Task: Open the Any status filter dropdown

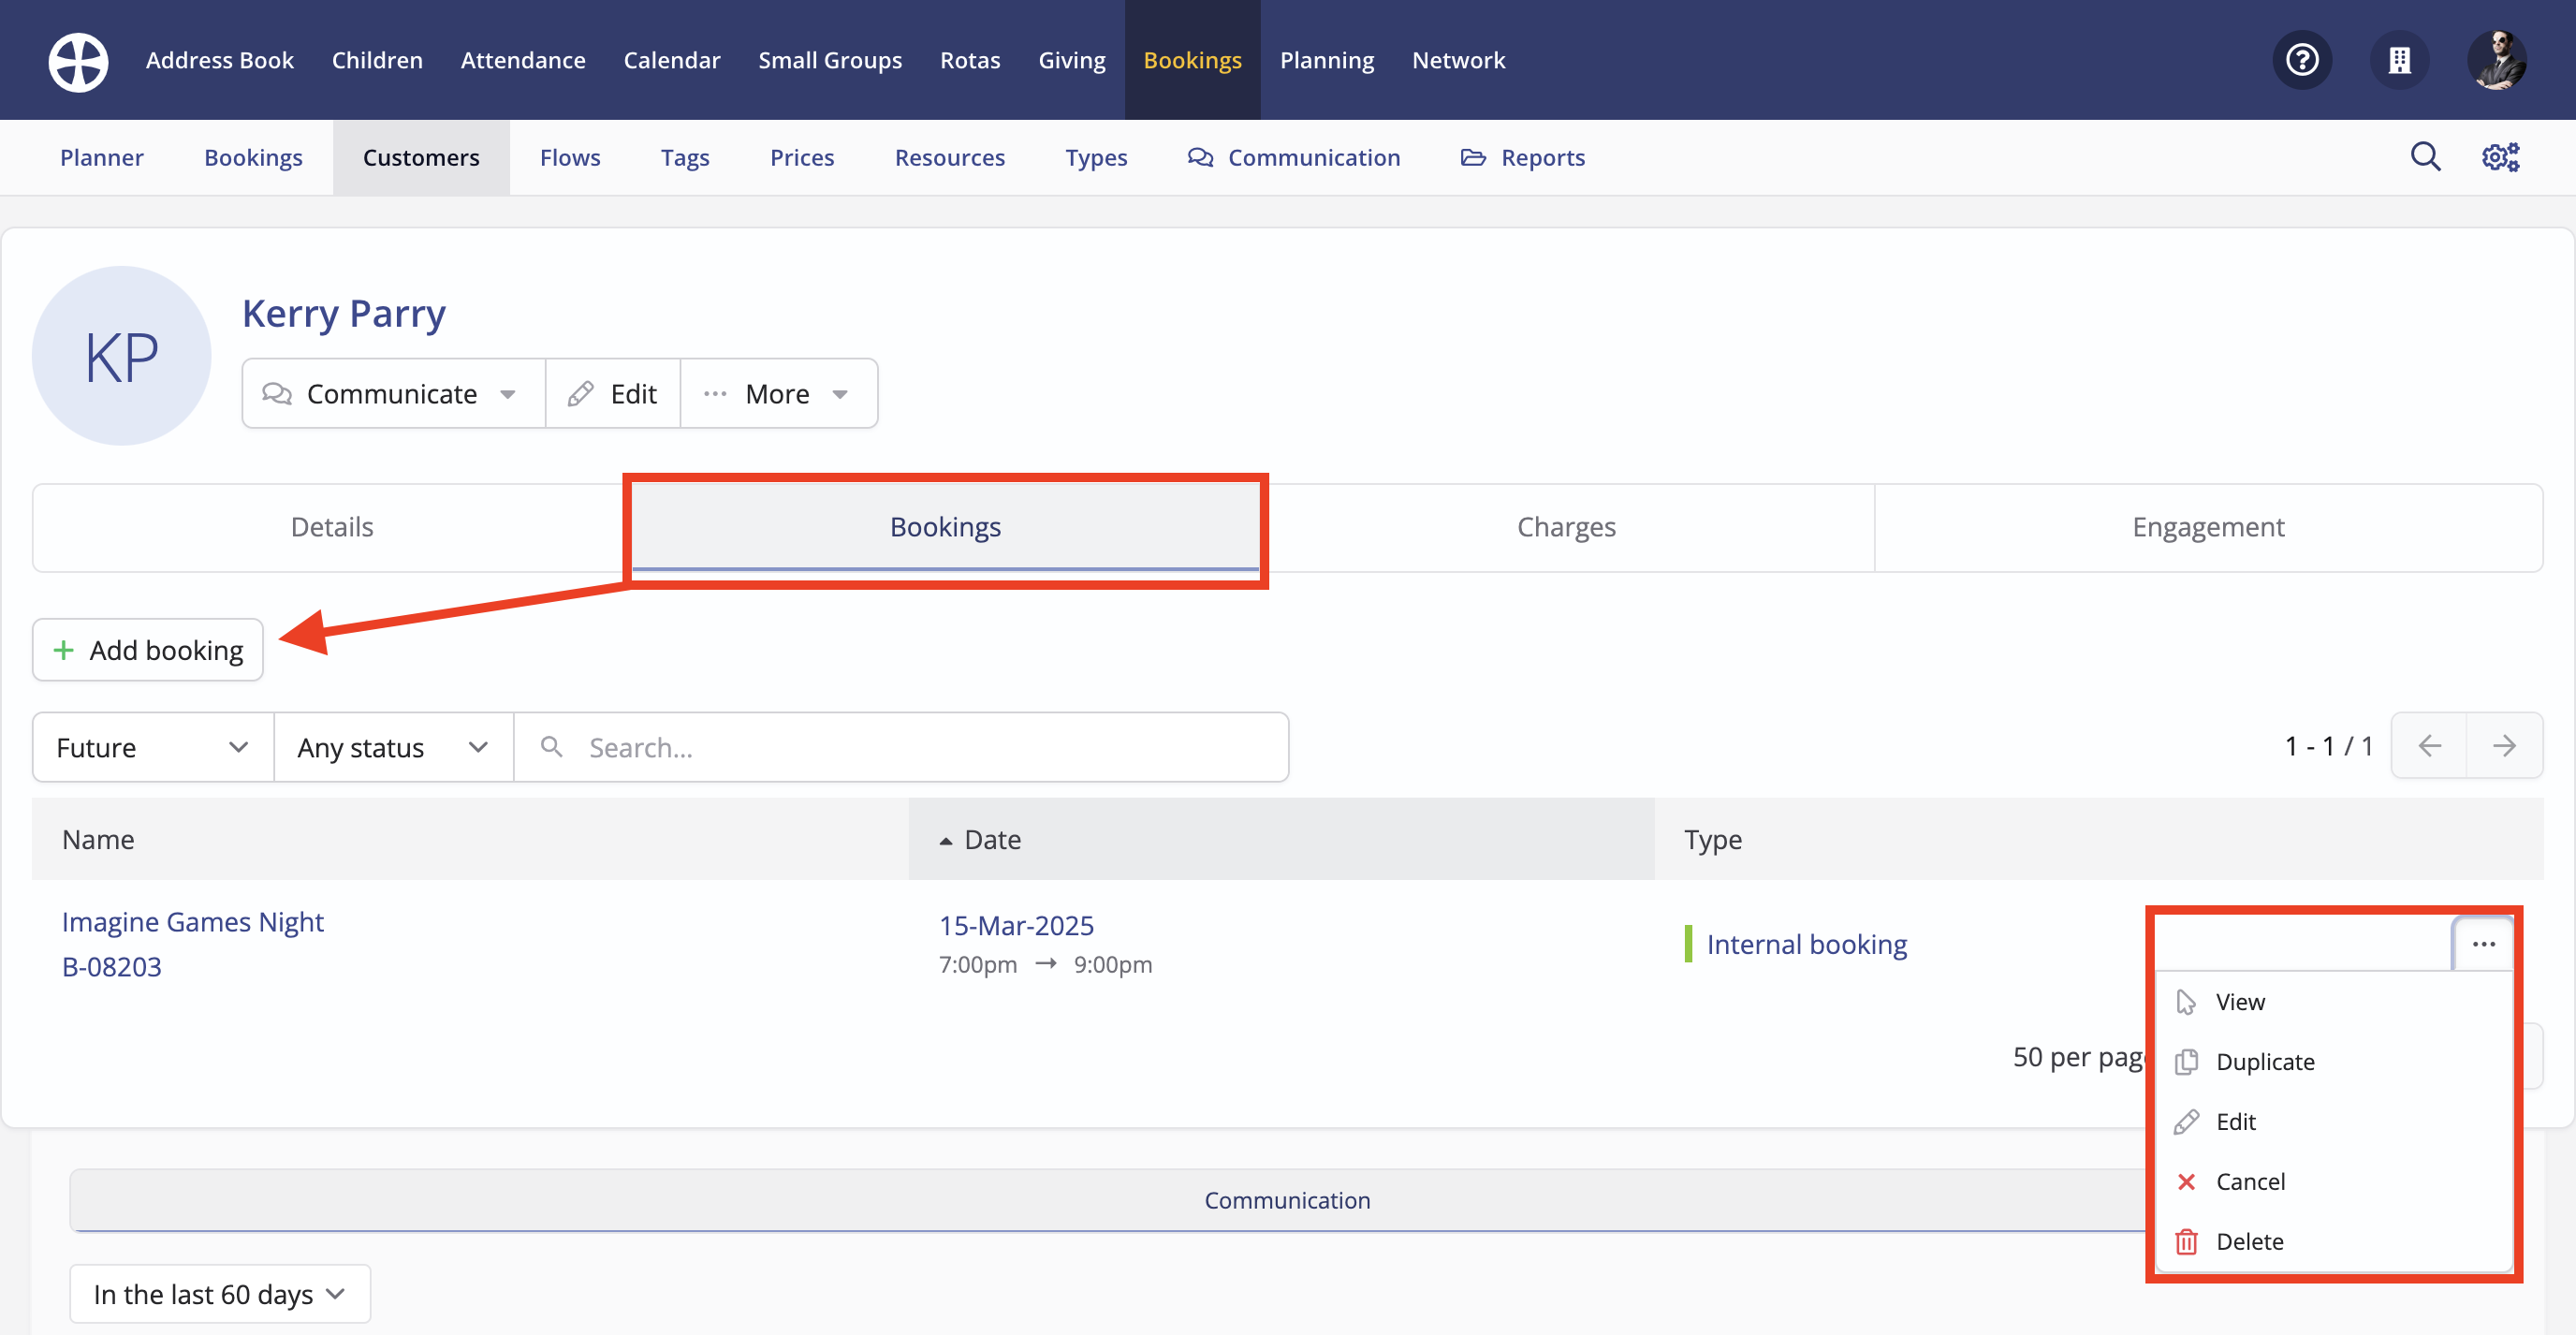Action: (x=392, y=747)
